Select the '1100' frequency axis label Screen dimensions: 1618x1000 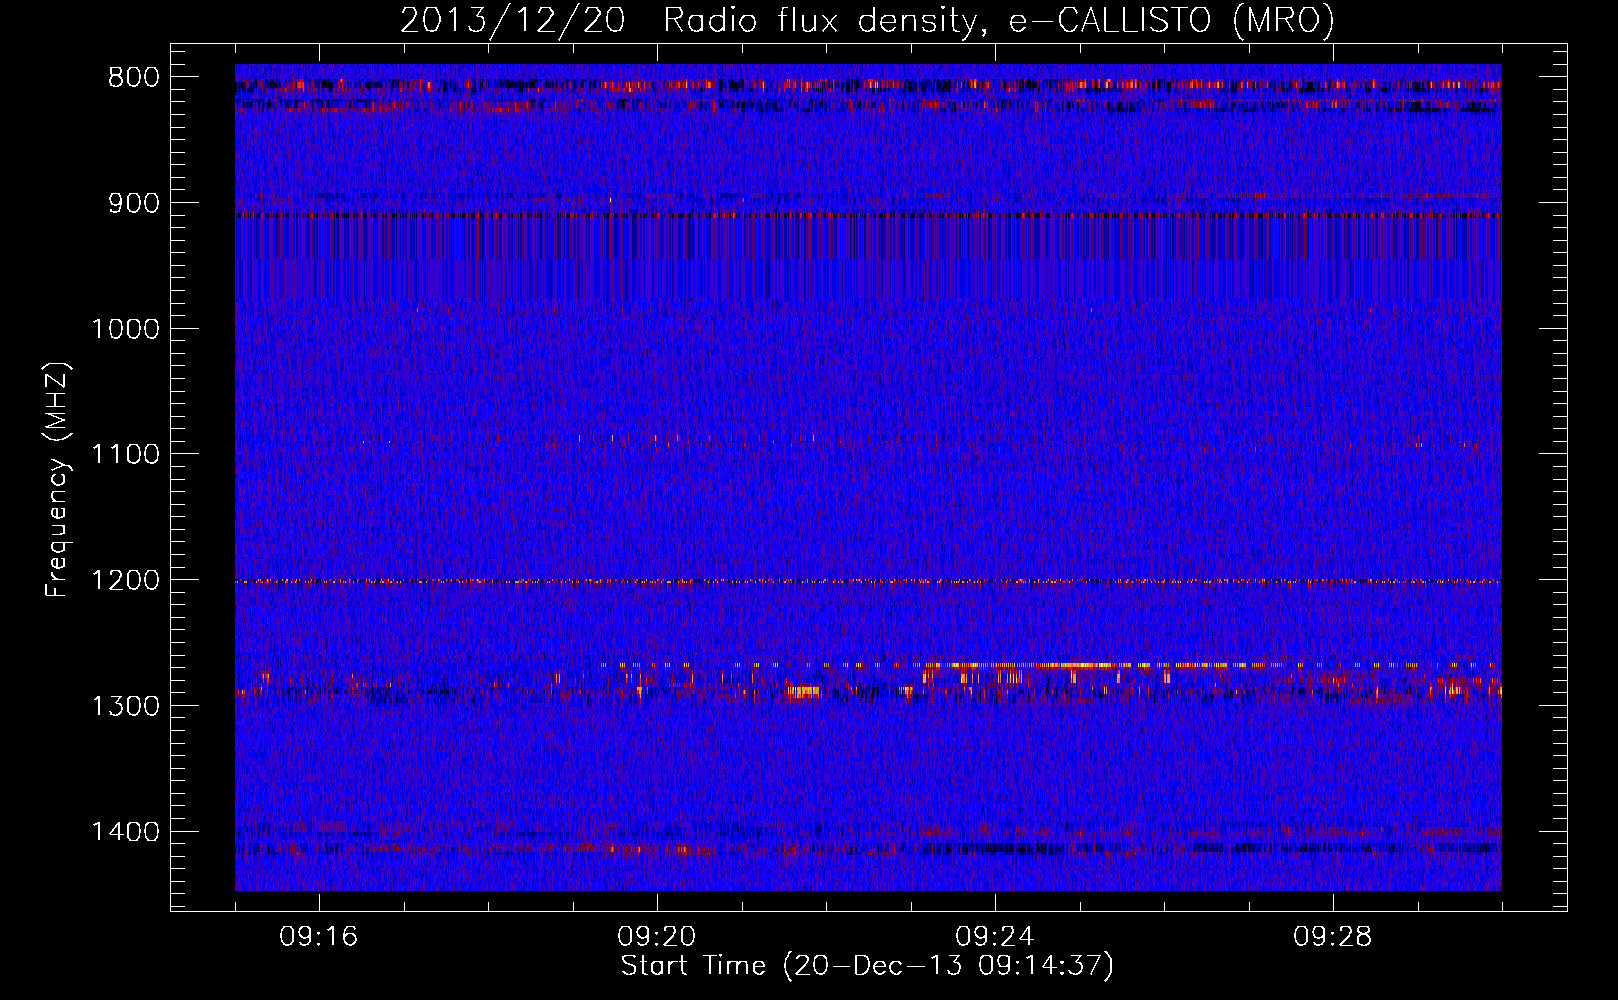coord(125,455)
